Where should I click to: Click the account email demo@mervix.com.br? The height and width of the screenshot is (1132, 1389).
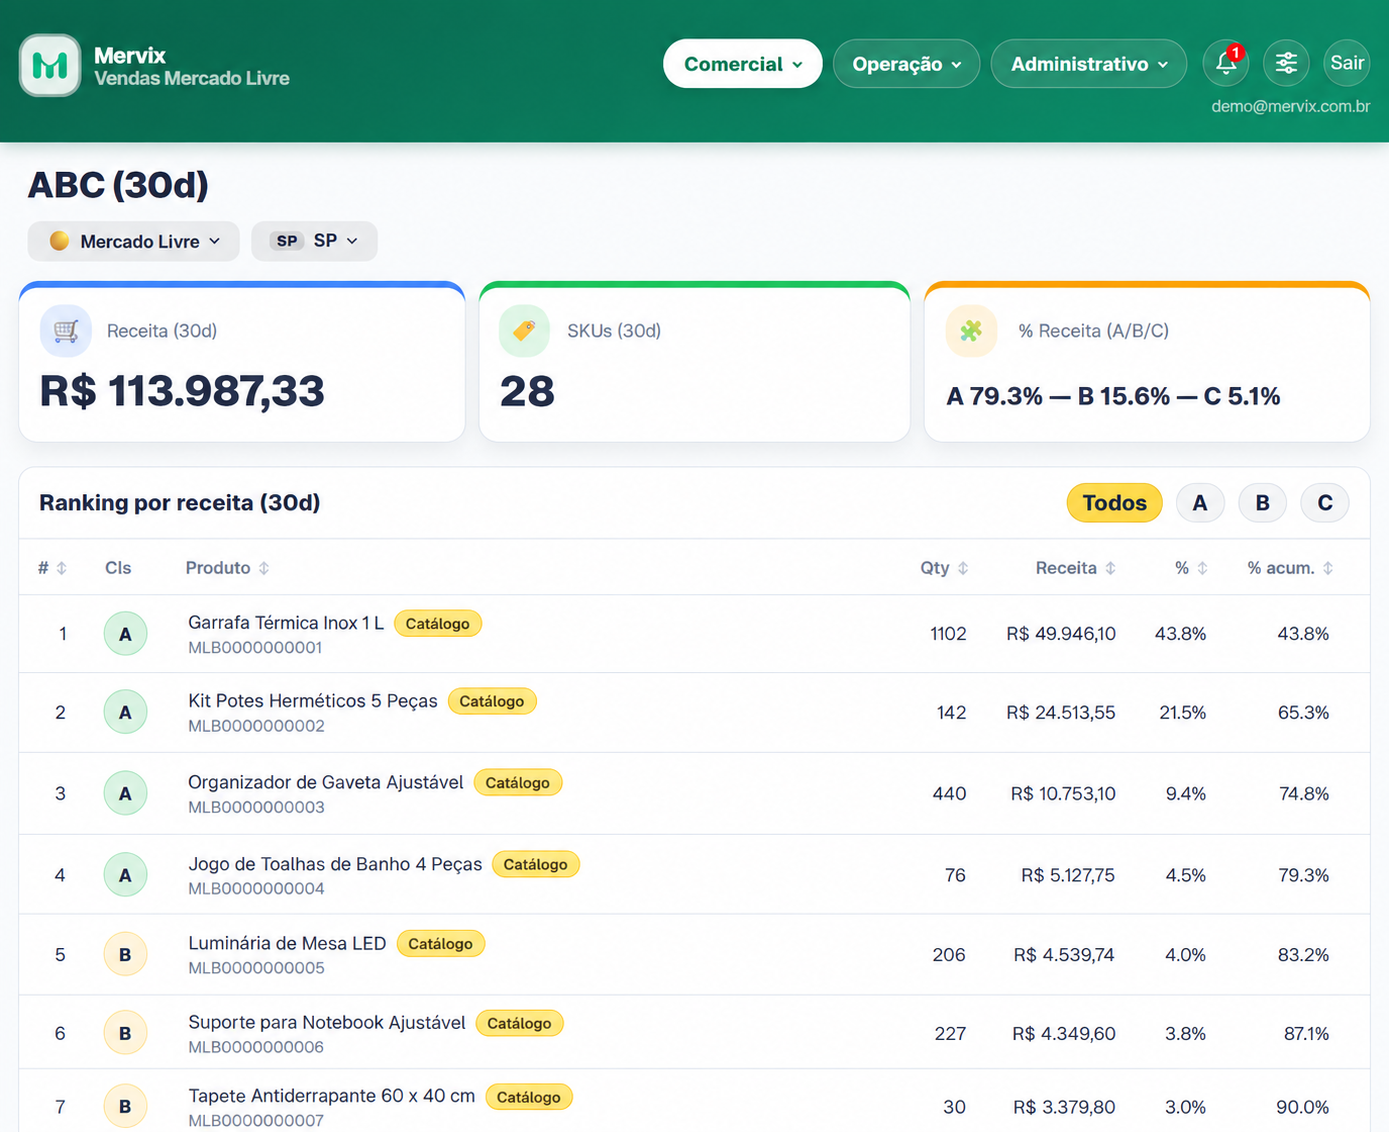coord(1290,106)
